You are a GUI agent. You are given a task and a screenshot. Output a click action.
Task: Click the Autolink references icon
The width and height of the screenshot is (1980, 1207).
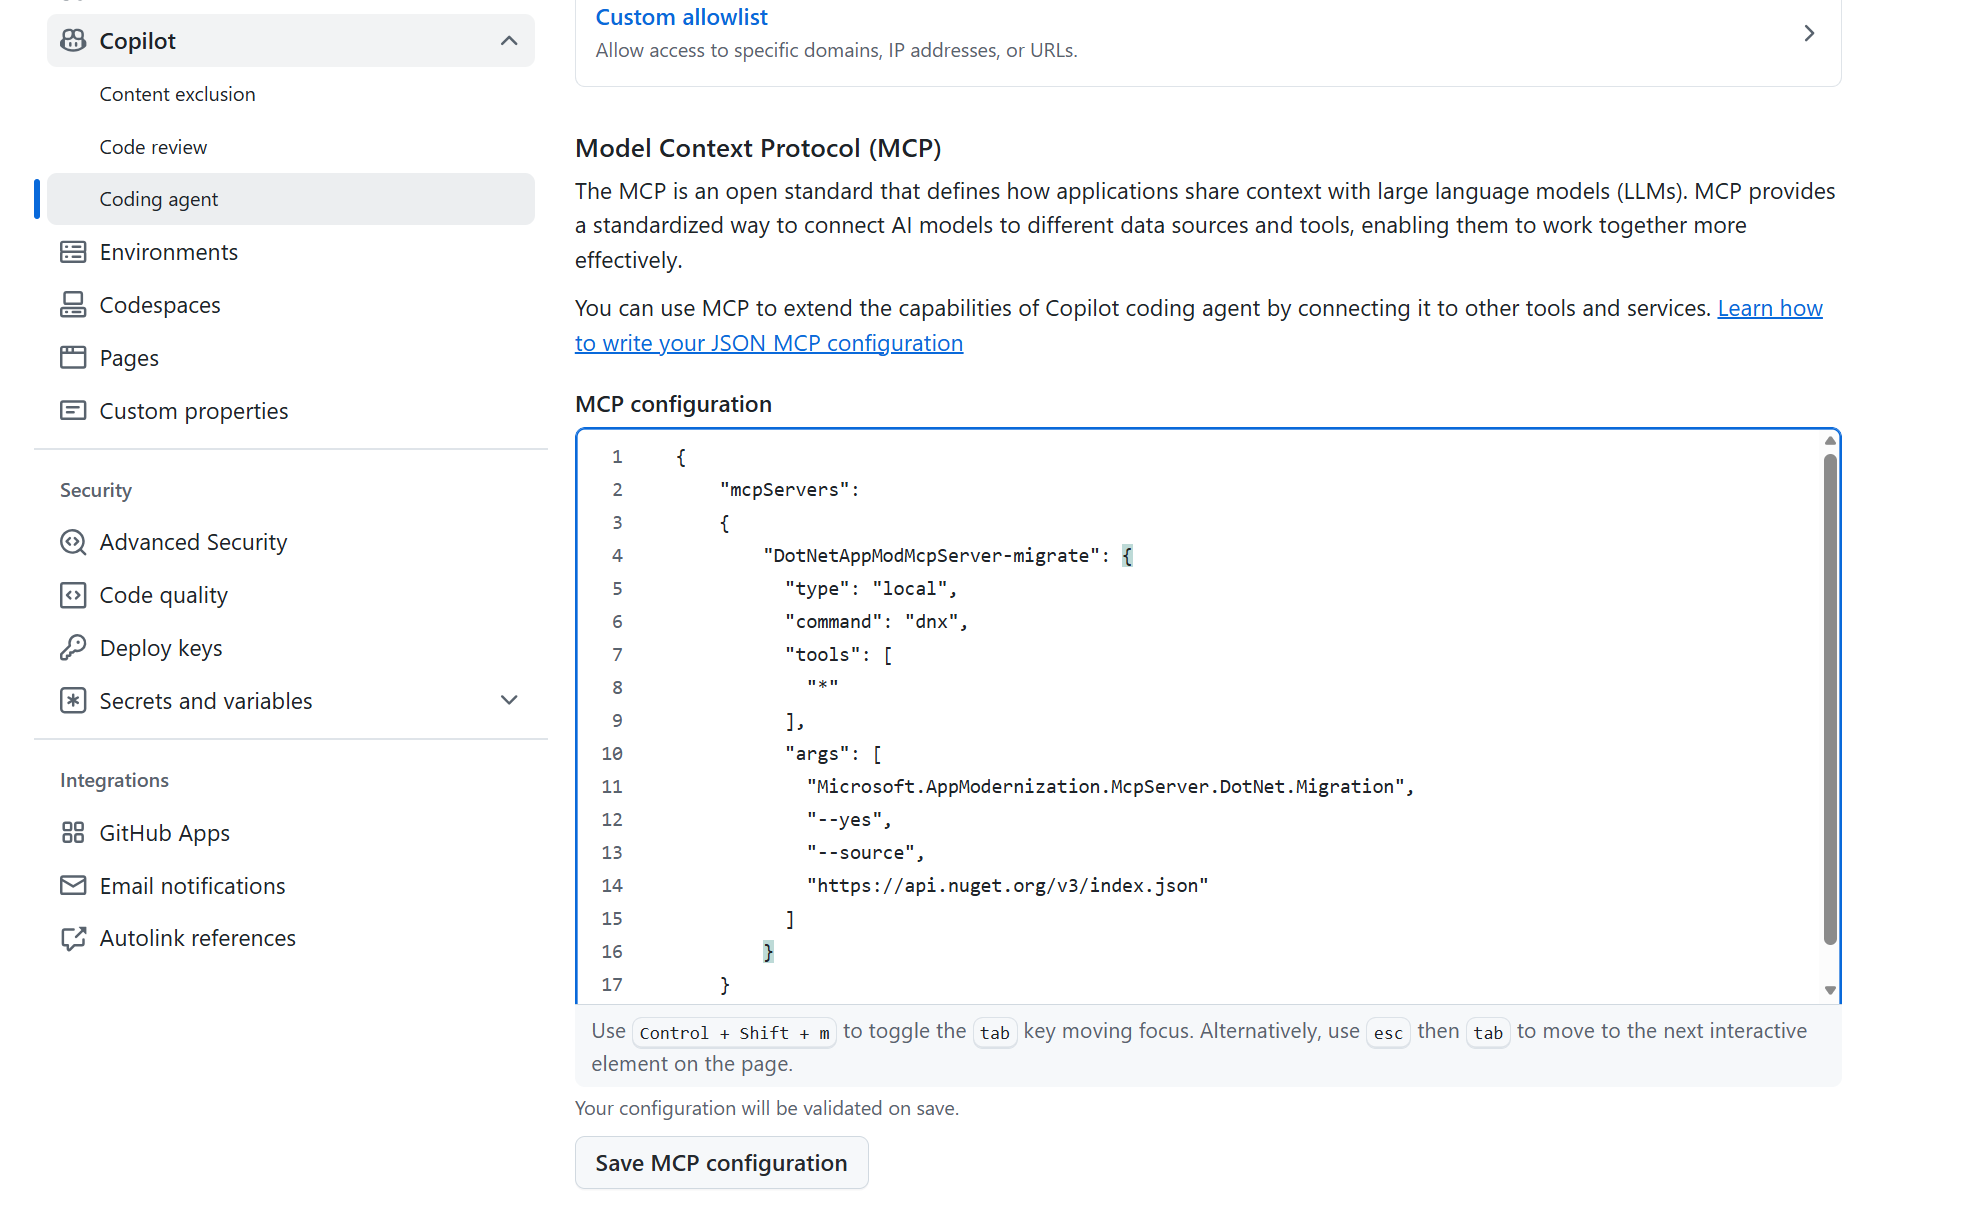pyautogui.click(x=73, y=938)
